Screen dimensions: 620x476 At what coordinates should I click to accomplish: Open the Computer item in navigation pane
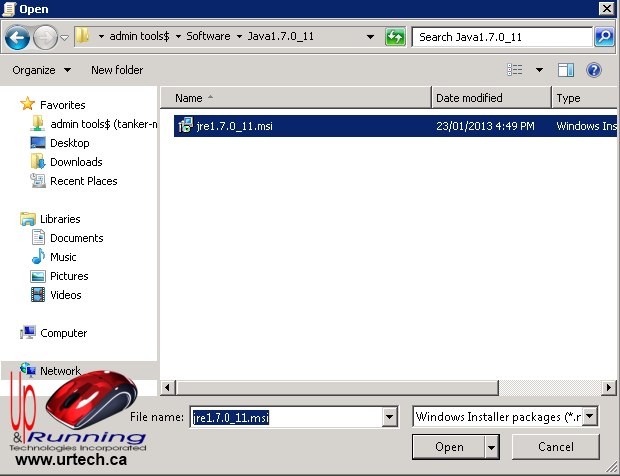pyautogui.click(x=63, y=333)
